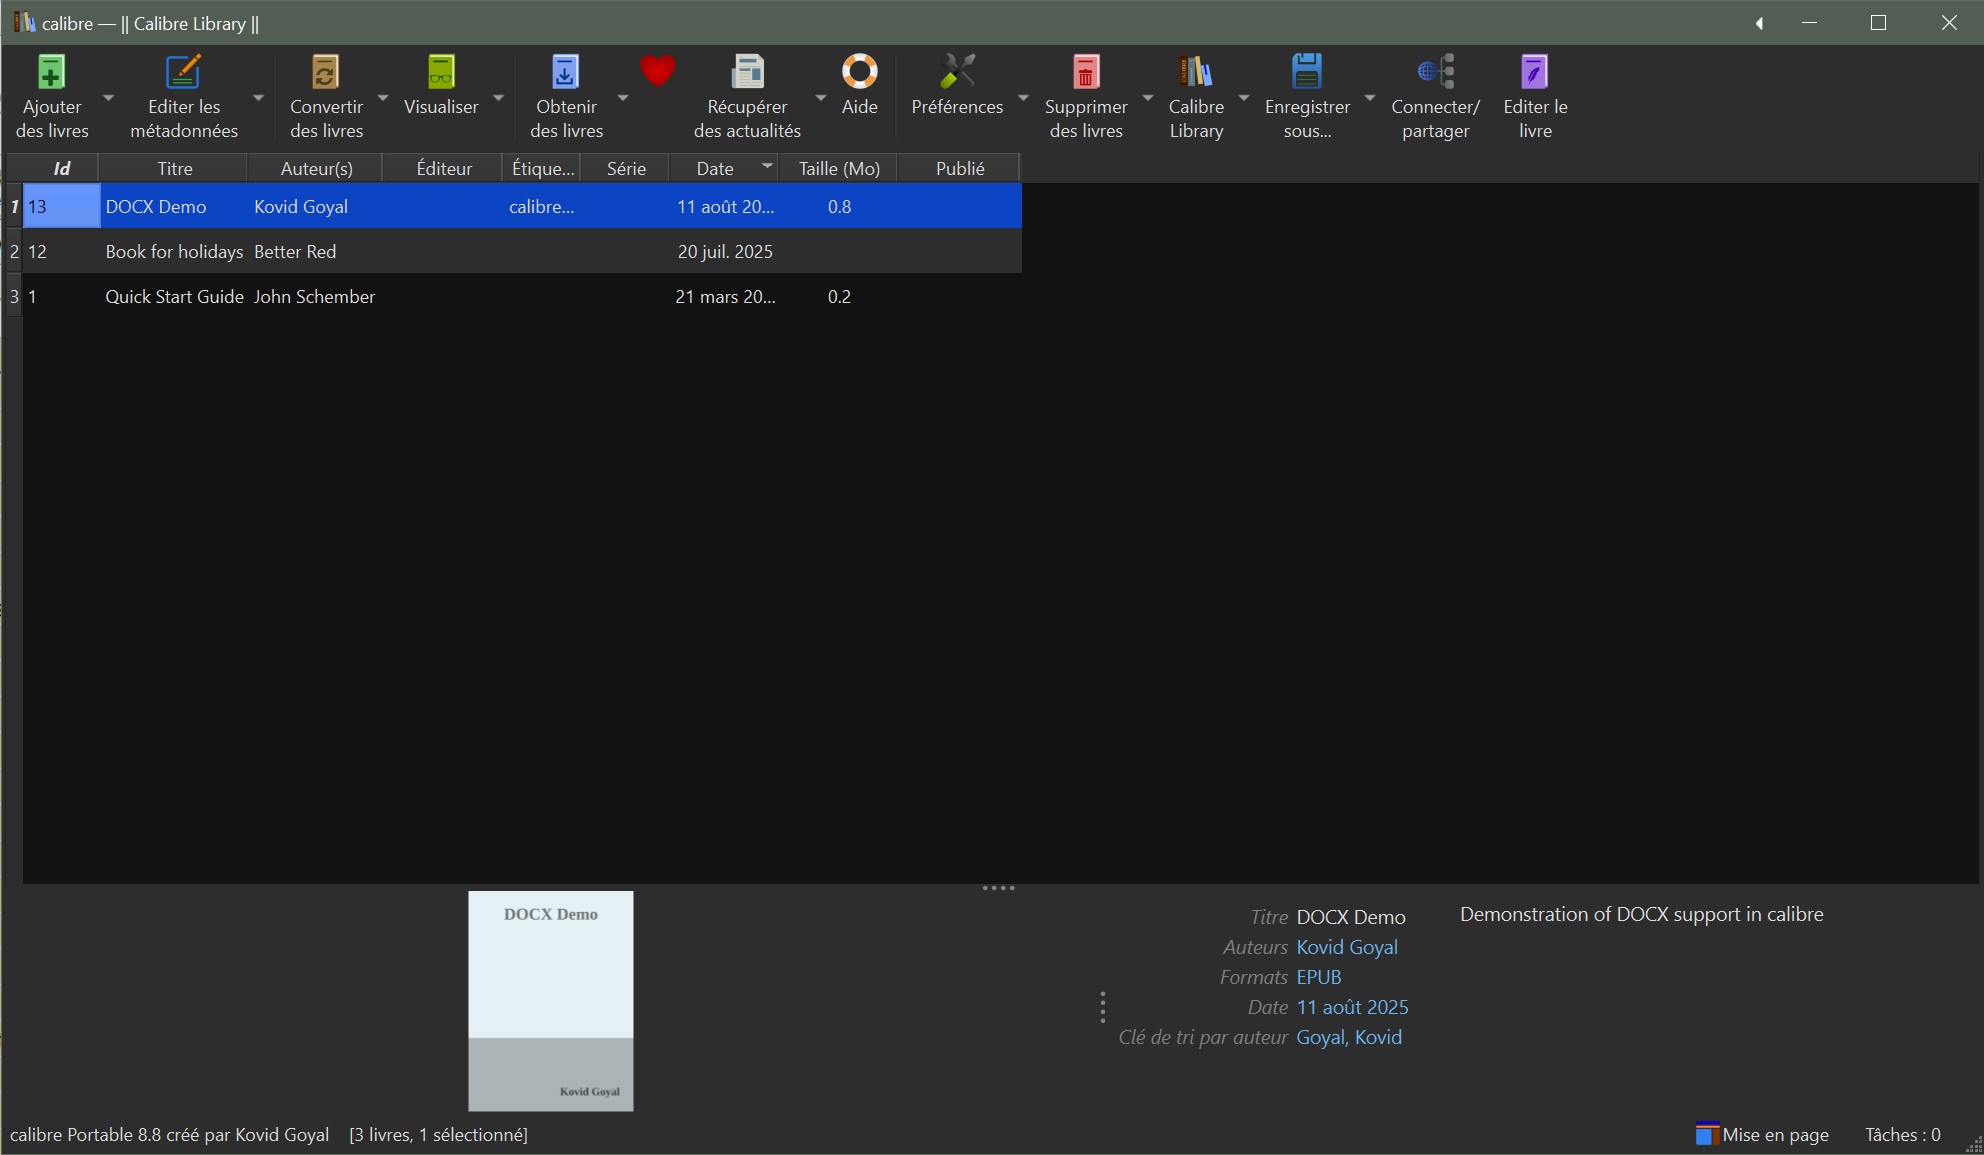Screen dimensions: 1984x1155
Task: Click the Convertir des livres icon
Action: click(325, 73)
